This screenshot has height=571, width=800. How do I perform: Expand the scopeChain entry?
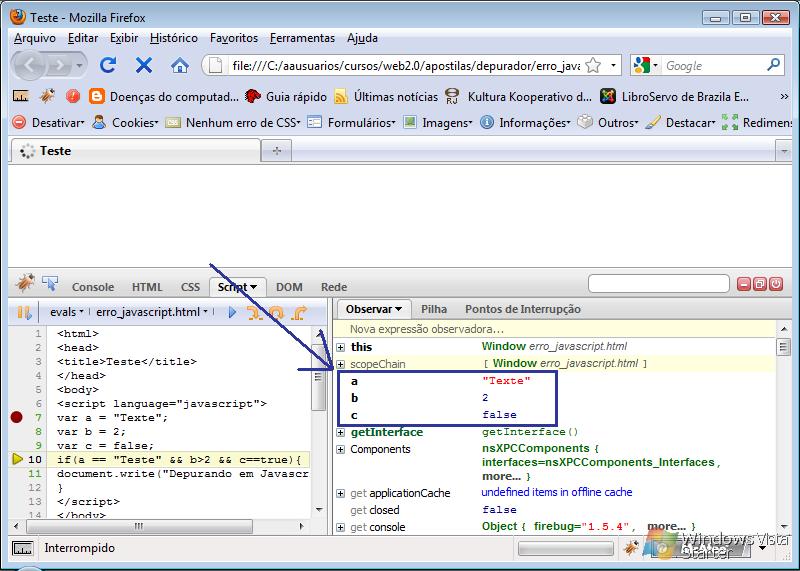point(341,364)
